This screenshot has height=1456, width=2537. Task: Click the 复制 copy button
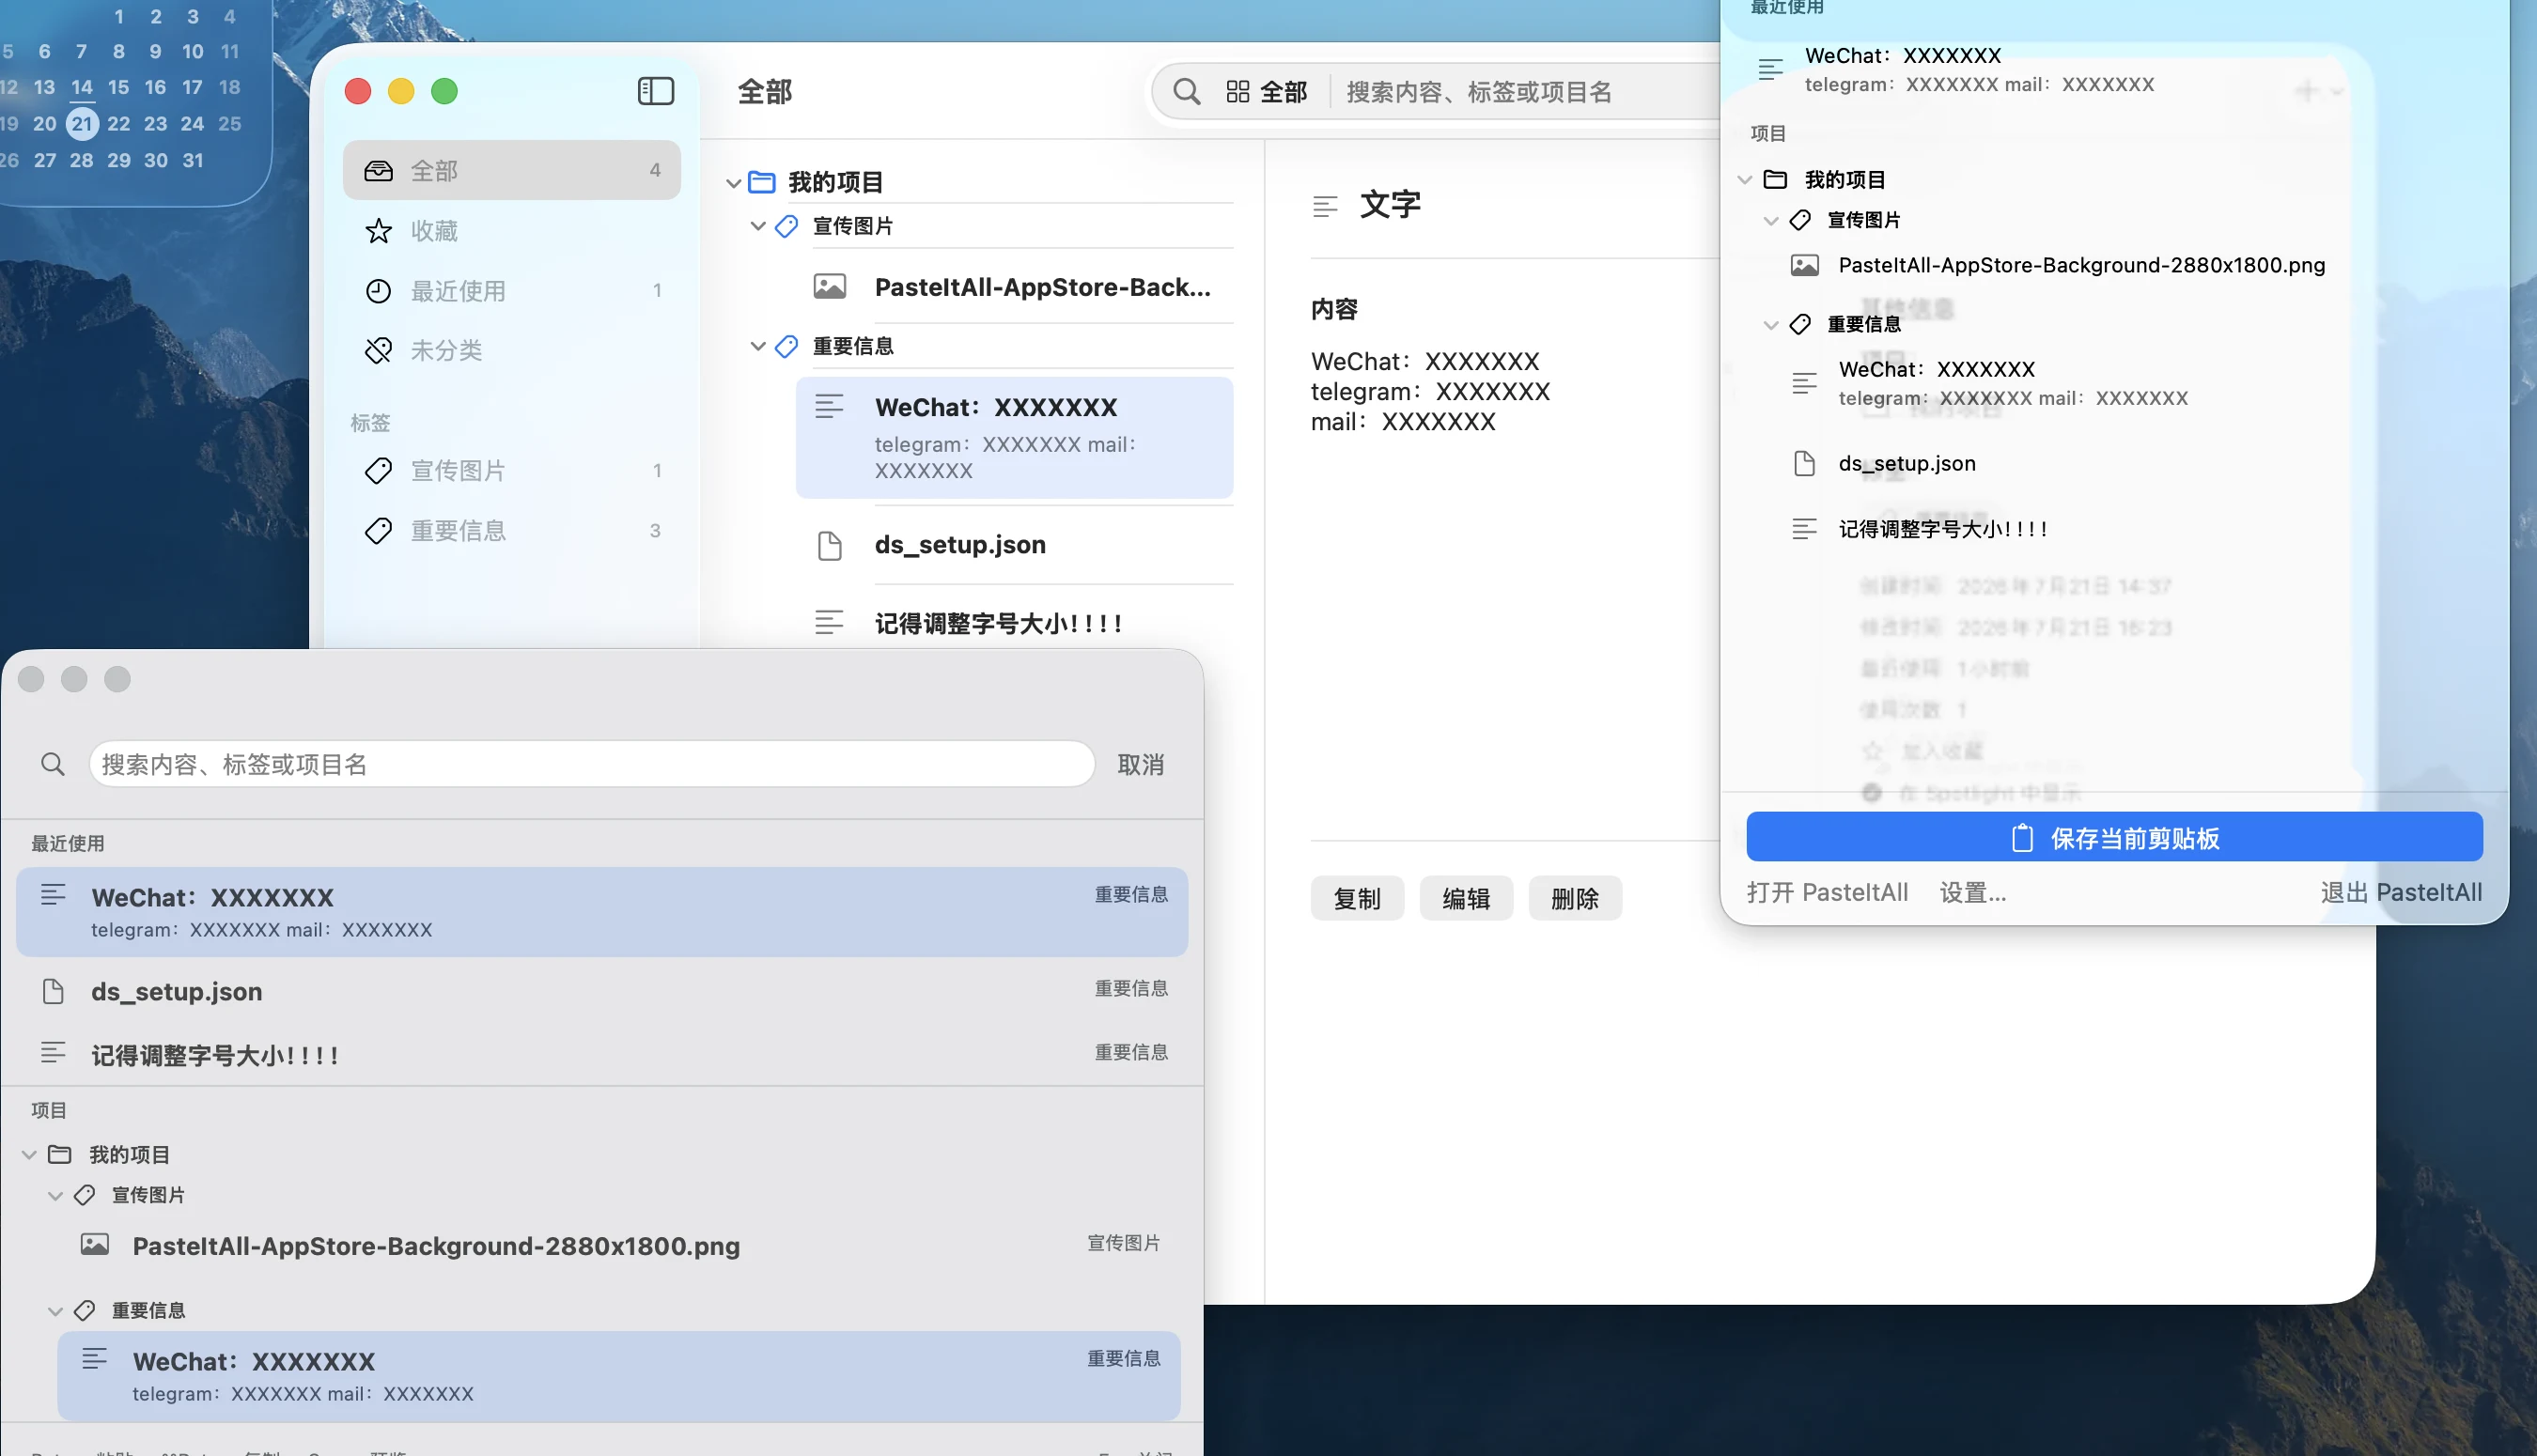coord(1357,898)
